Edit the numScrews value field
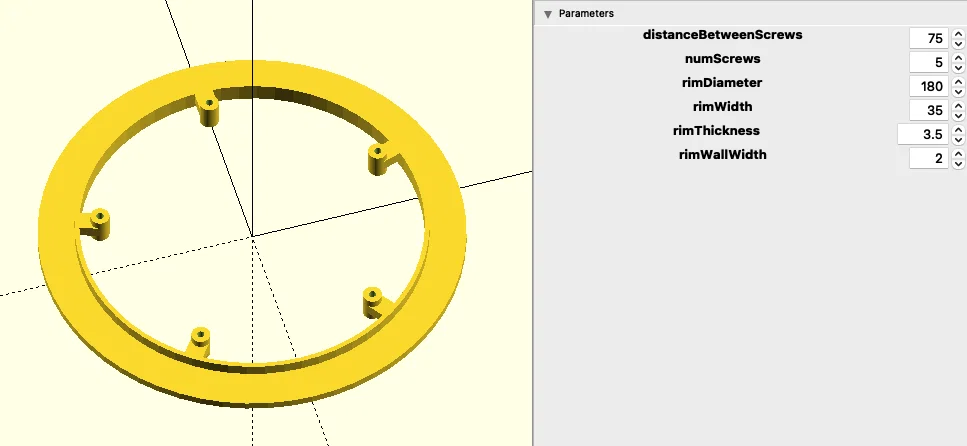Image resolution: width=967 pixels, height=446 pixels. click(x=929, y=62)
